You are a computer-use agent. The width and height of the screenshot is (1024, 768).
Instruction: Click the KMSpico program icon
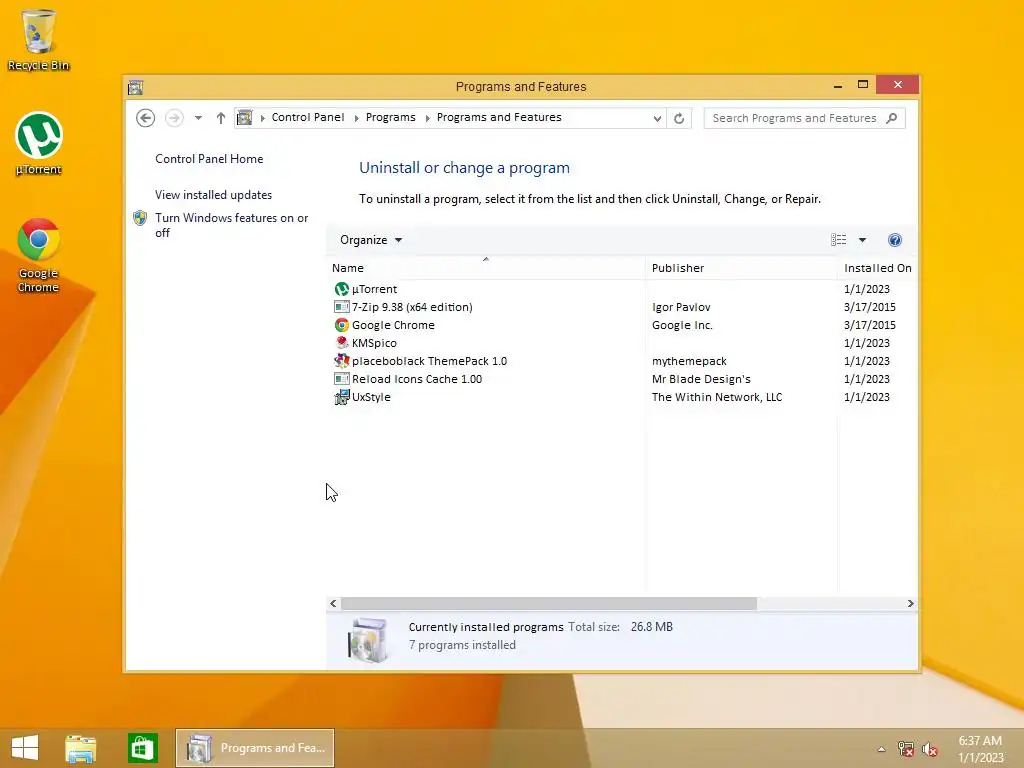(x=342, y=343)
